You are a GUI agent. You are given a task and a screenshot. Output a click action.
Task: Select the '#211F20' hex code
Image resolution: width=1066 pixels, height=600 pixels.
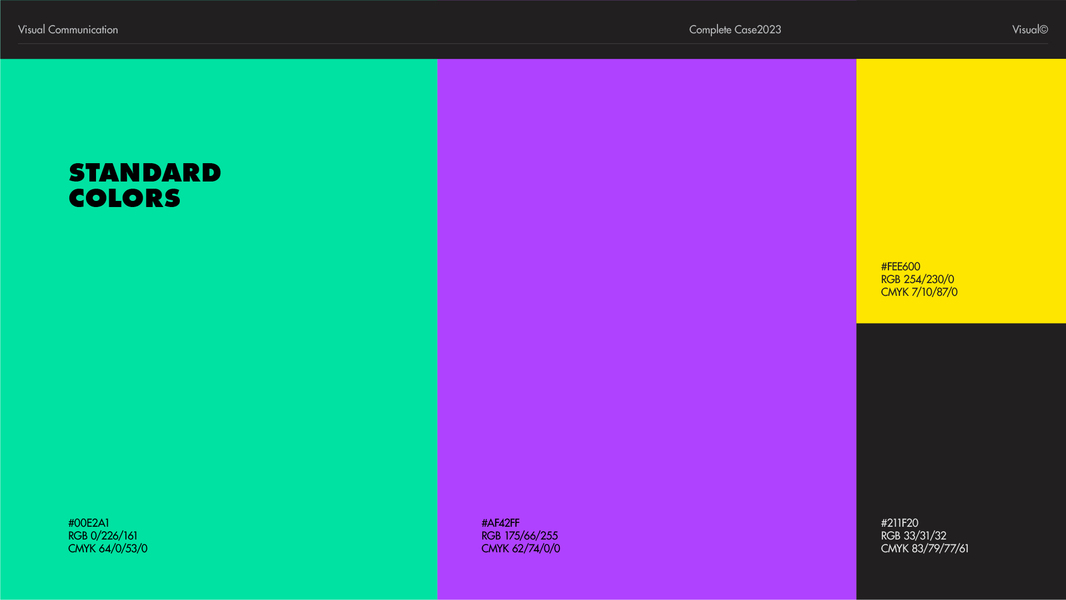899,523
